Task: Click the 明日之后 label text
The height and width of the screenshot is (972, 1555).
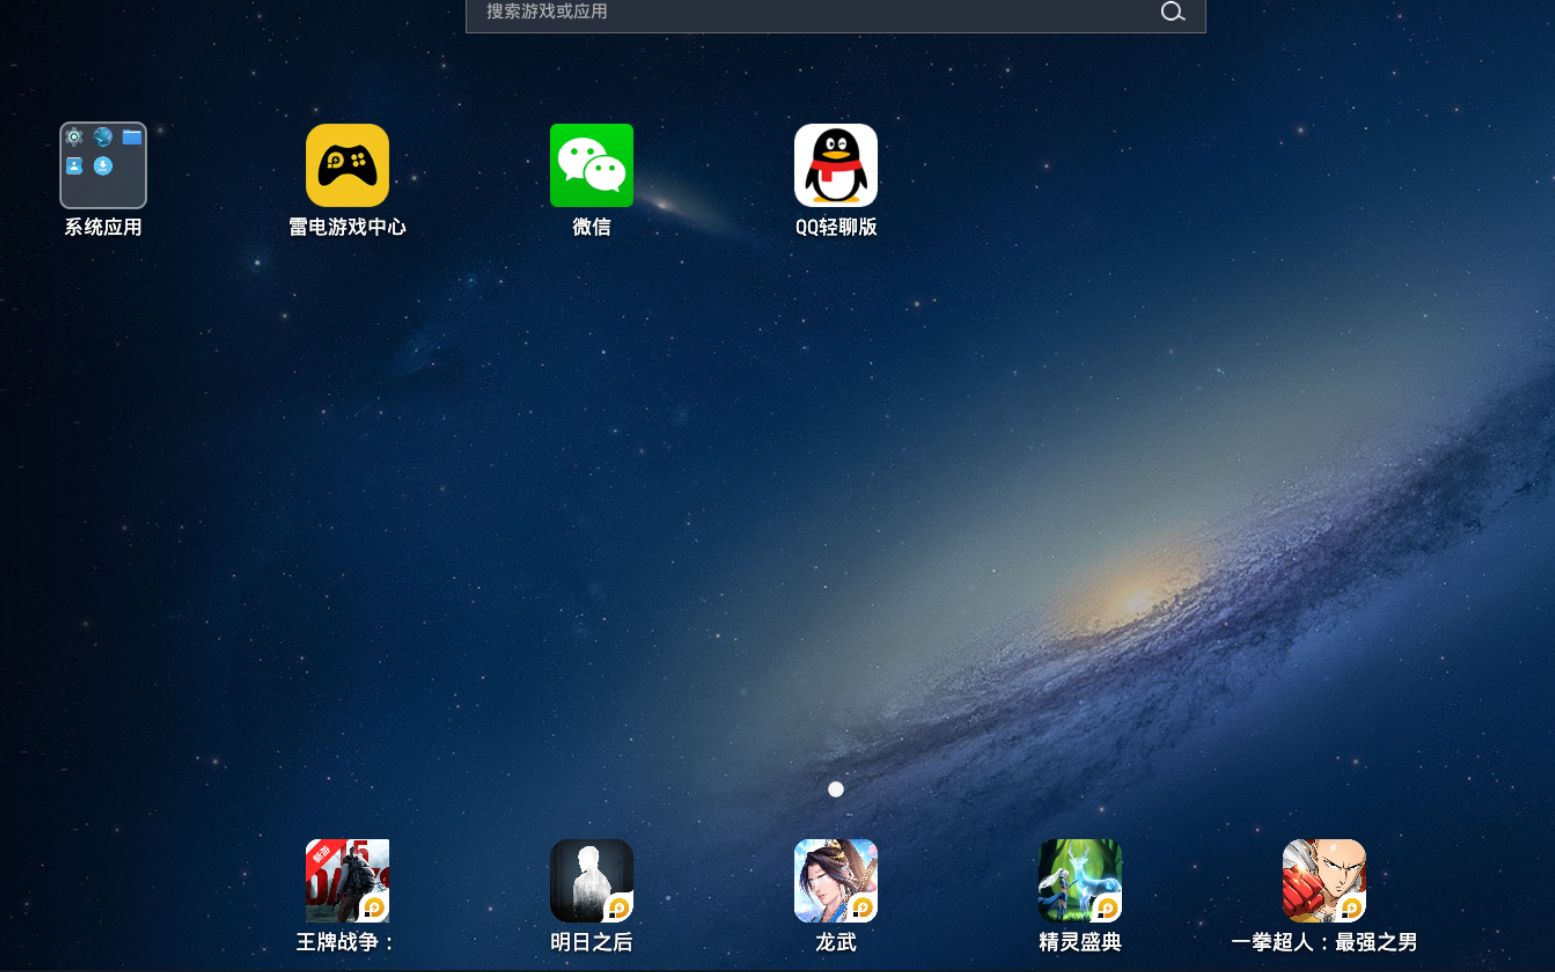Action: point(591,942)
